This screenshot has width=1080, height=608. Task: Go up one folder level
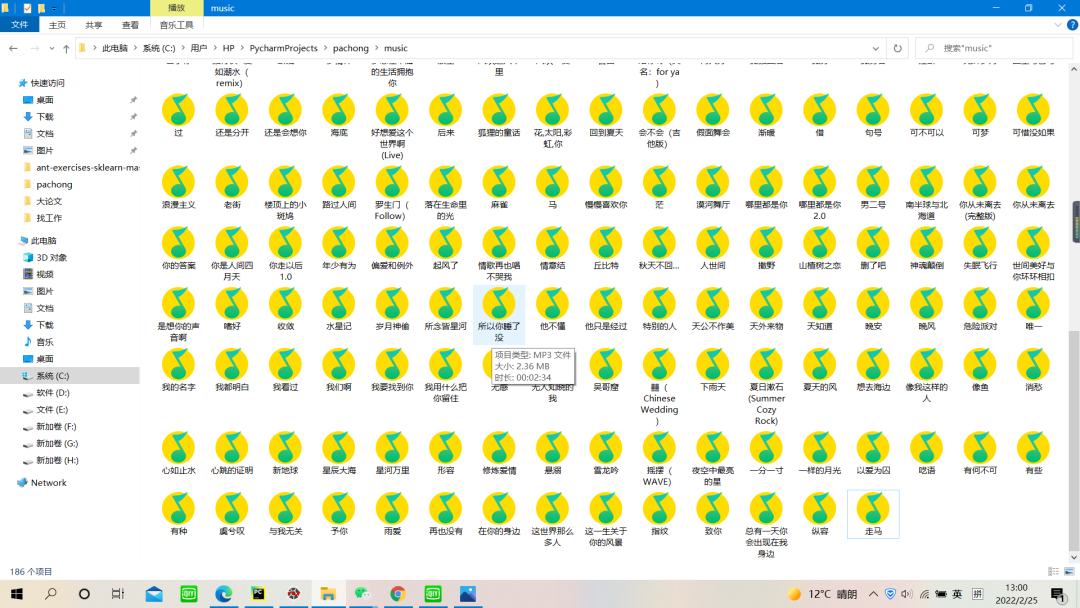(x=66, y=48)
